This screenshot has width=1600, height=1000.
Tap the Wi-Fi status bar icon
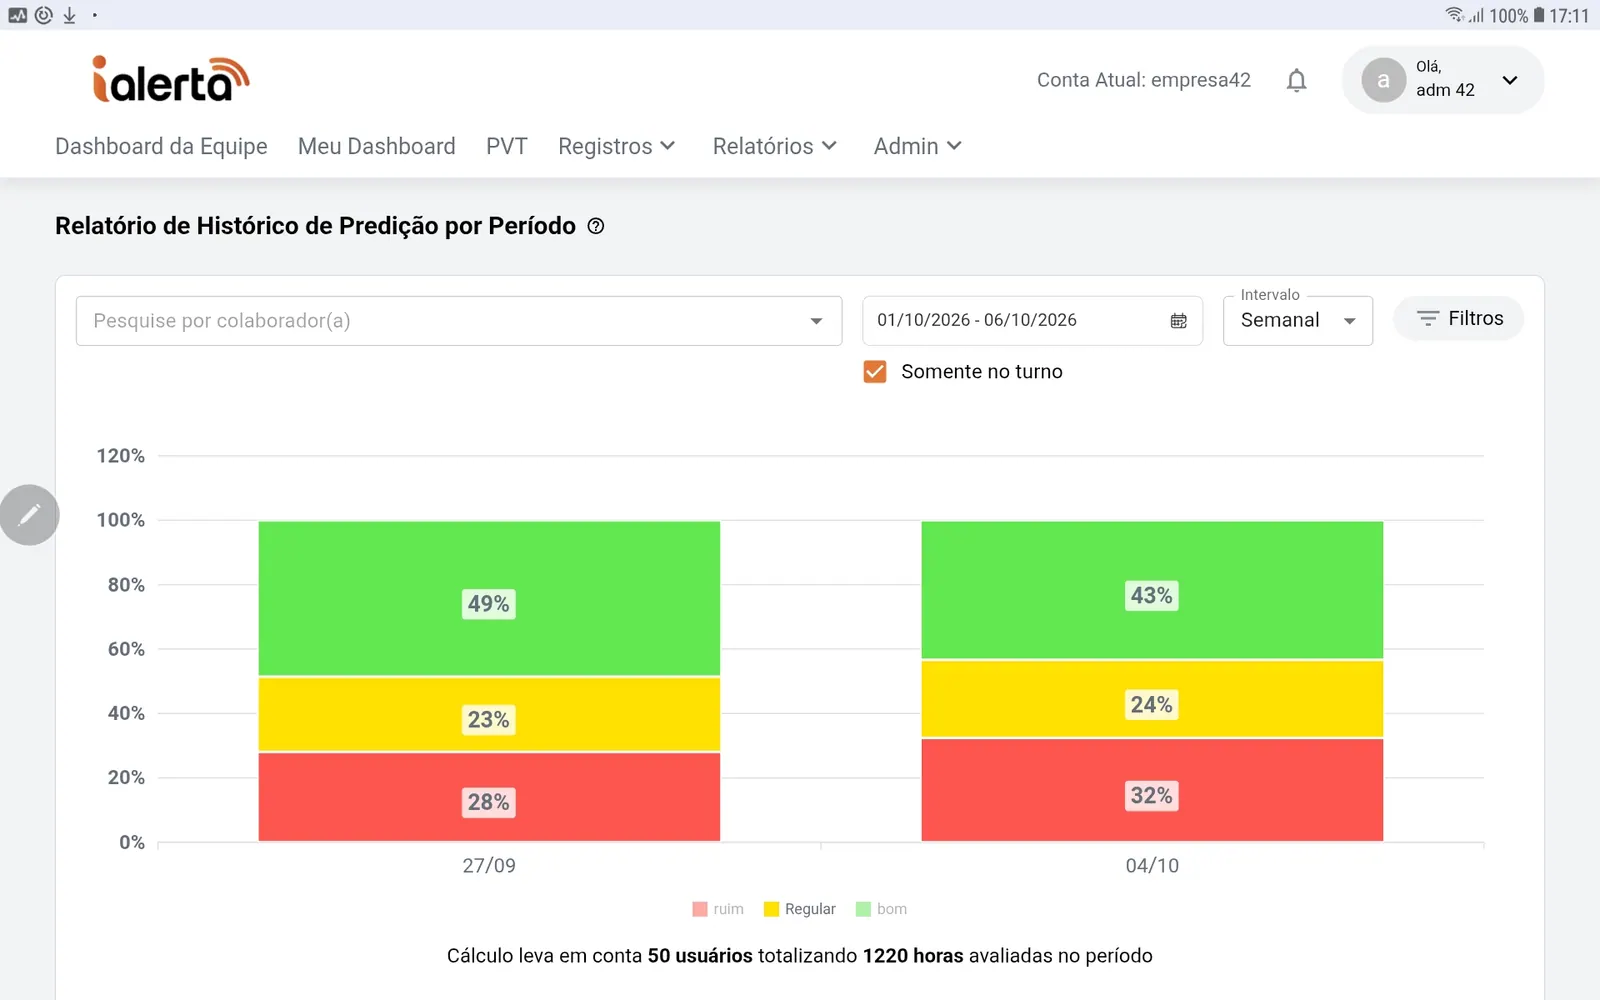1454,15
